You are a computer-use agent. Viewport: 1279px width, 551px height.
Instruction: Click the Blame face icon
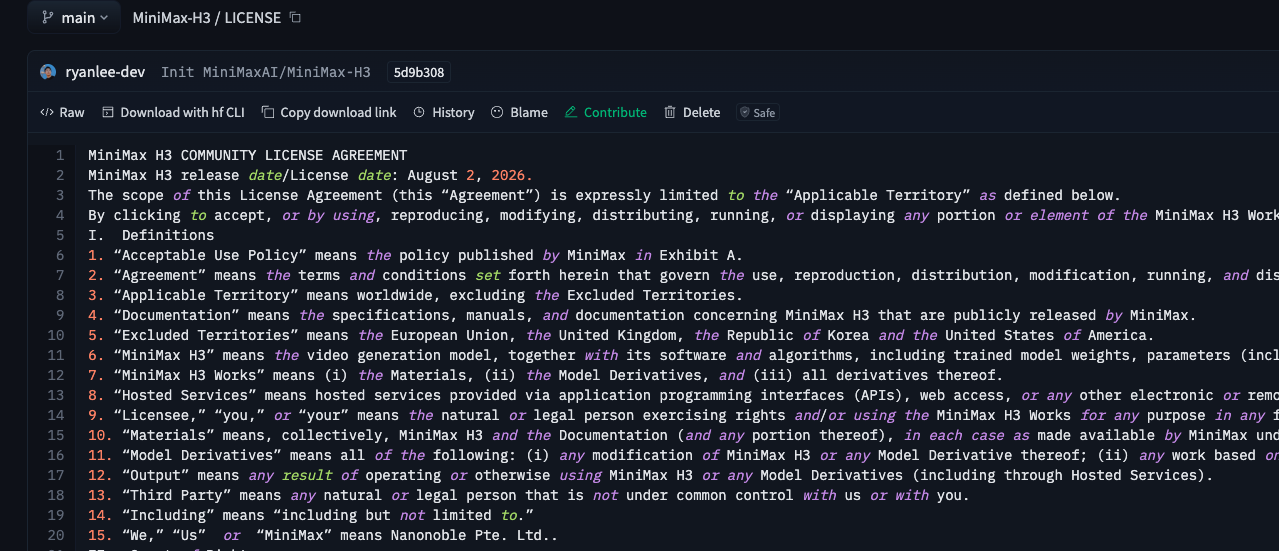pyautogui.click(x=497, y=112)
